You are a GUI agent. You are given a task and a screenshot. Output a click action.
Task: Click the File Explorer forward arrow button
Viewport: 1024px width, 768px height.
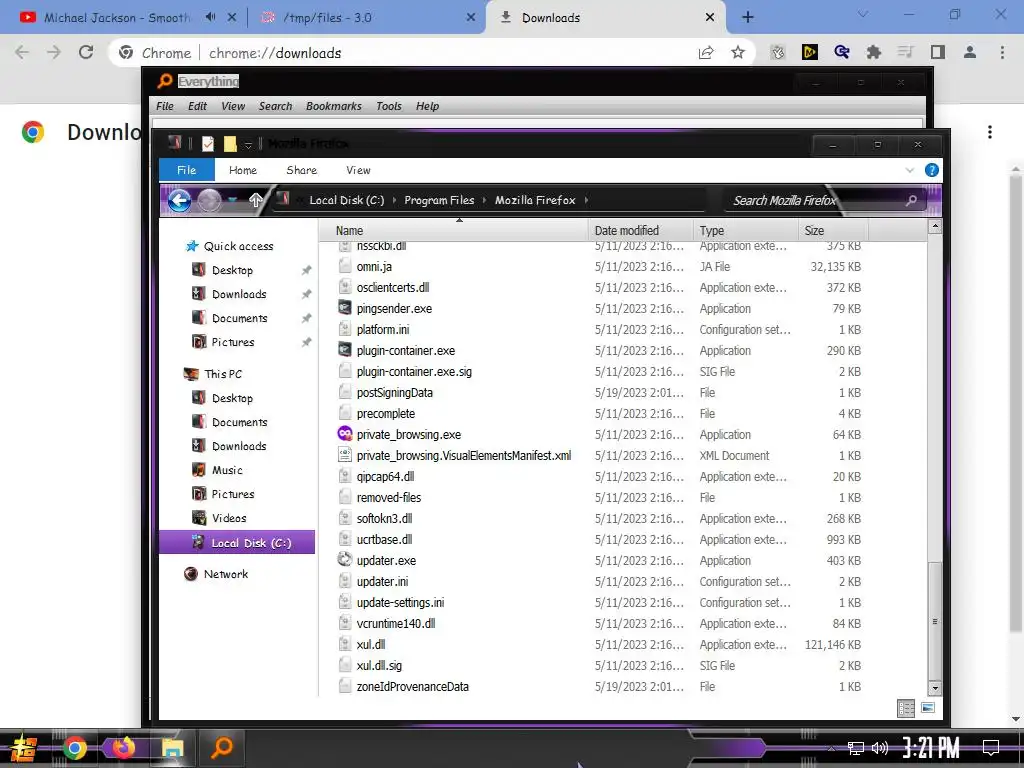tap(209, 200)
